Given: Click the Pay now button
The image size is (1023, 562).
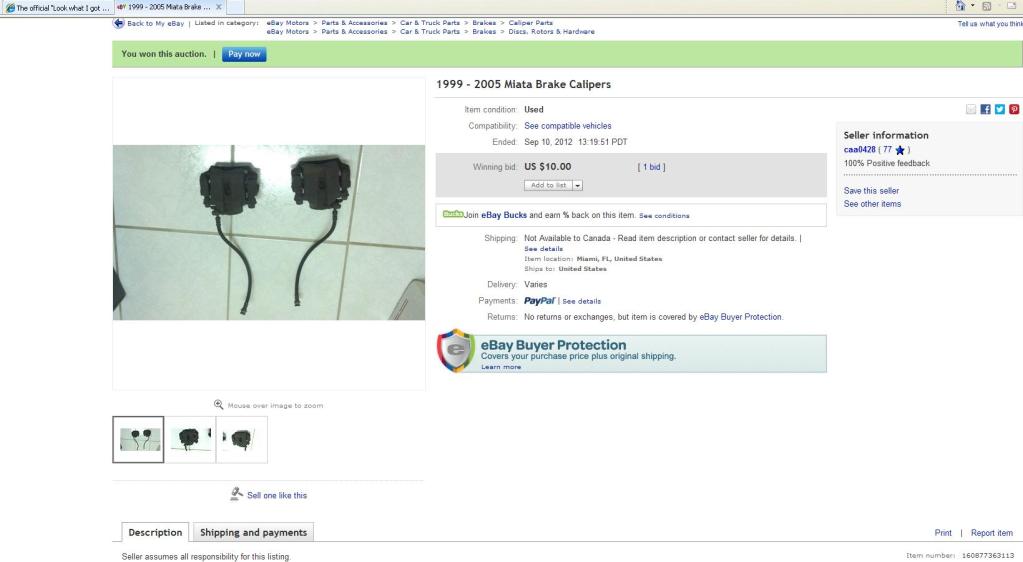Looking at the screenshot, I should tap(244, 54).
